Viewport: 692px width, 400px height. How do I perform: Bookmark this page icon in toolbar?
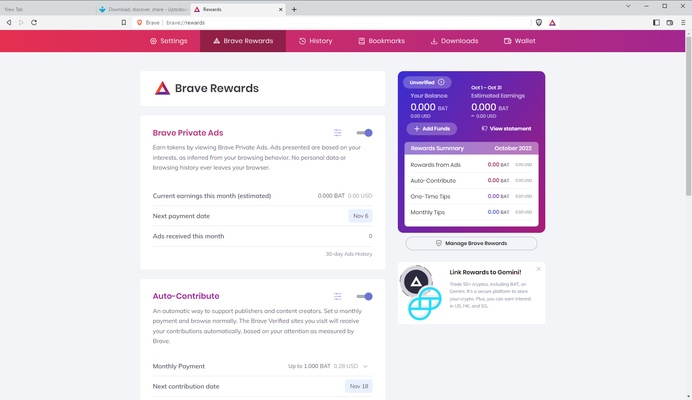[124, 23]
